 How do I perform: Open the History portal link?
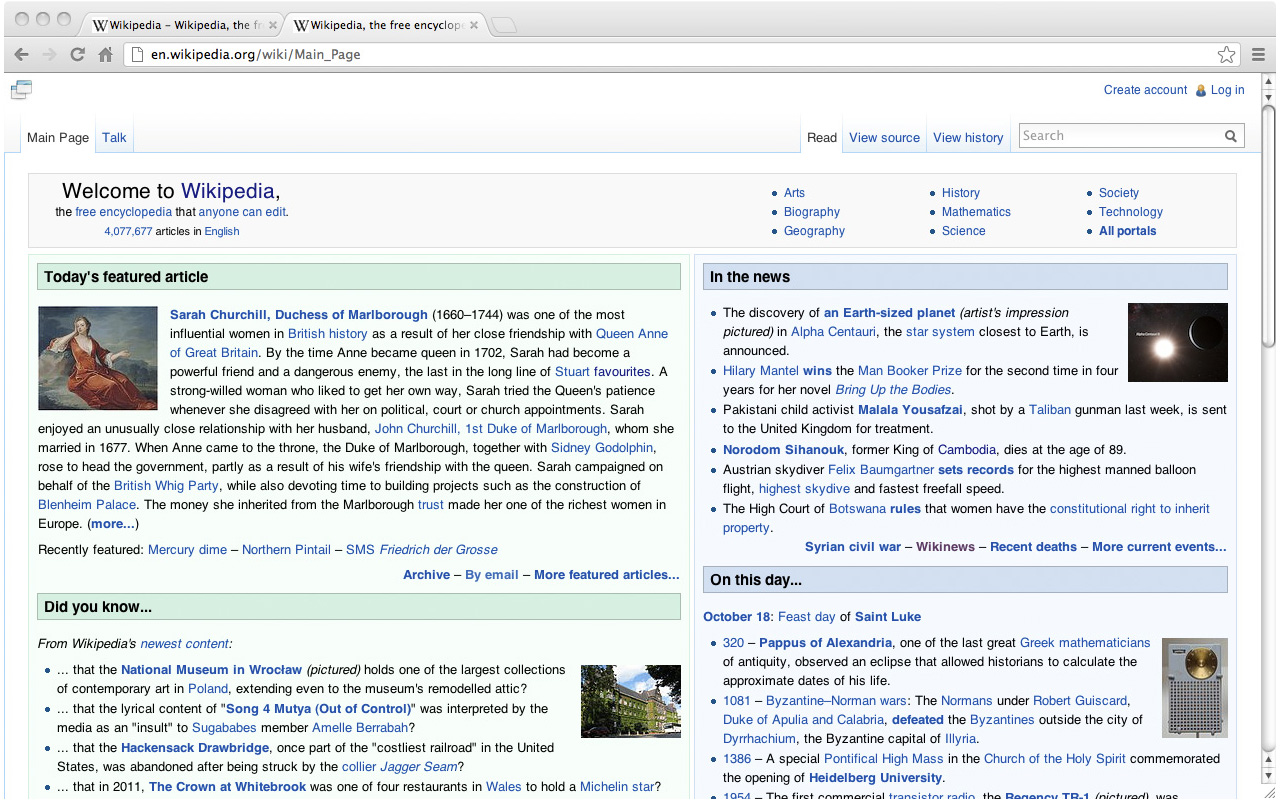click(x=961, y=193)
